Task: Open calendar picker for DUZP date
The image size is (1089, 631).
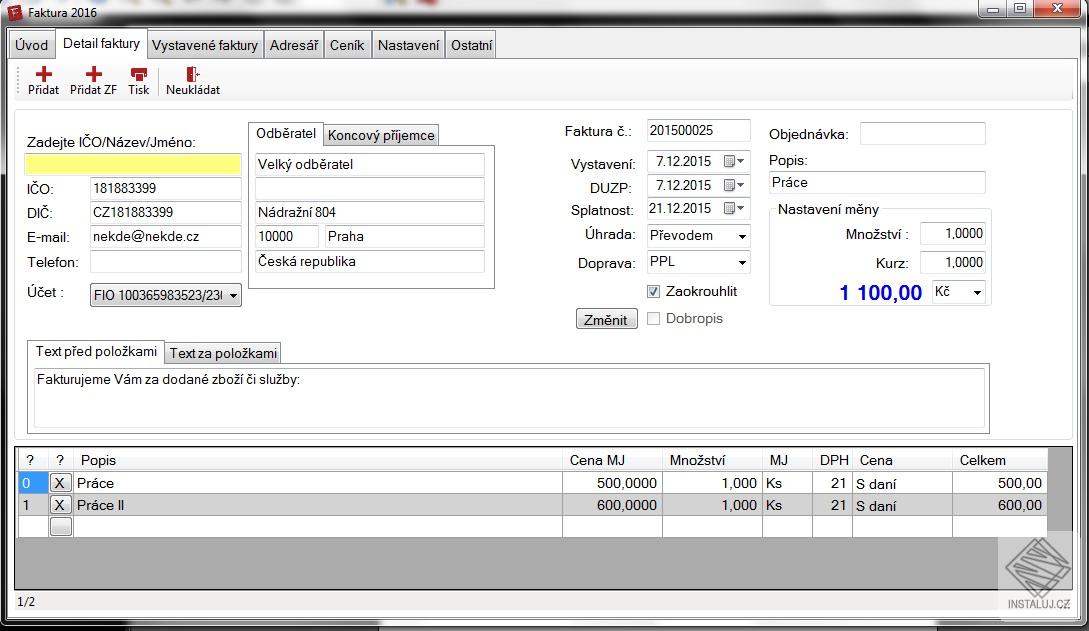Action: coord(734,185)
